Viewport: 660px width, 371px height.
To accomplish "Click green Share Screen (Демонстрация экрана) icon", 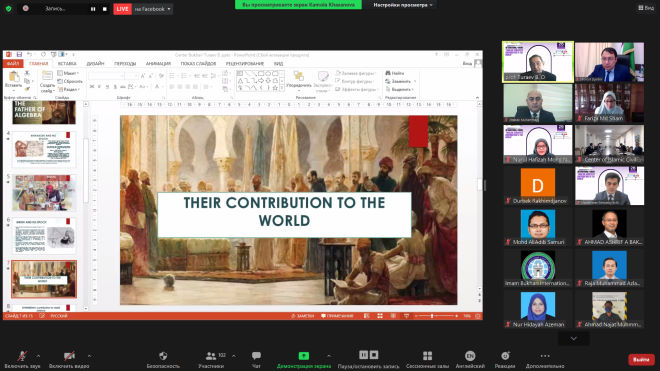I will click(303, 356).
